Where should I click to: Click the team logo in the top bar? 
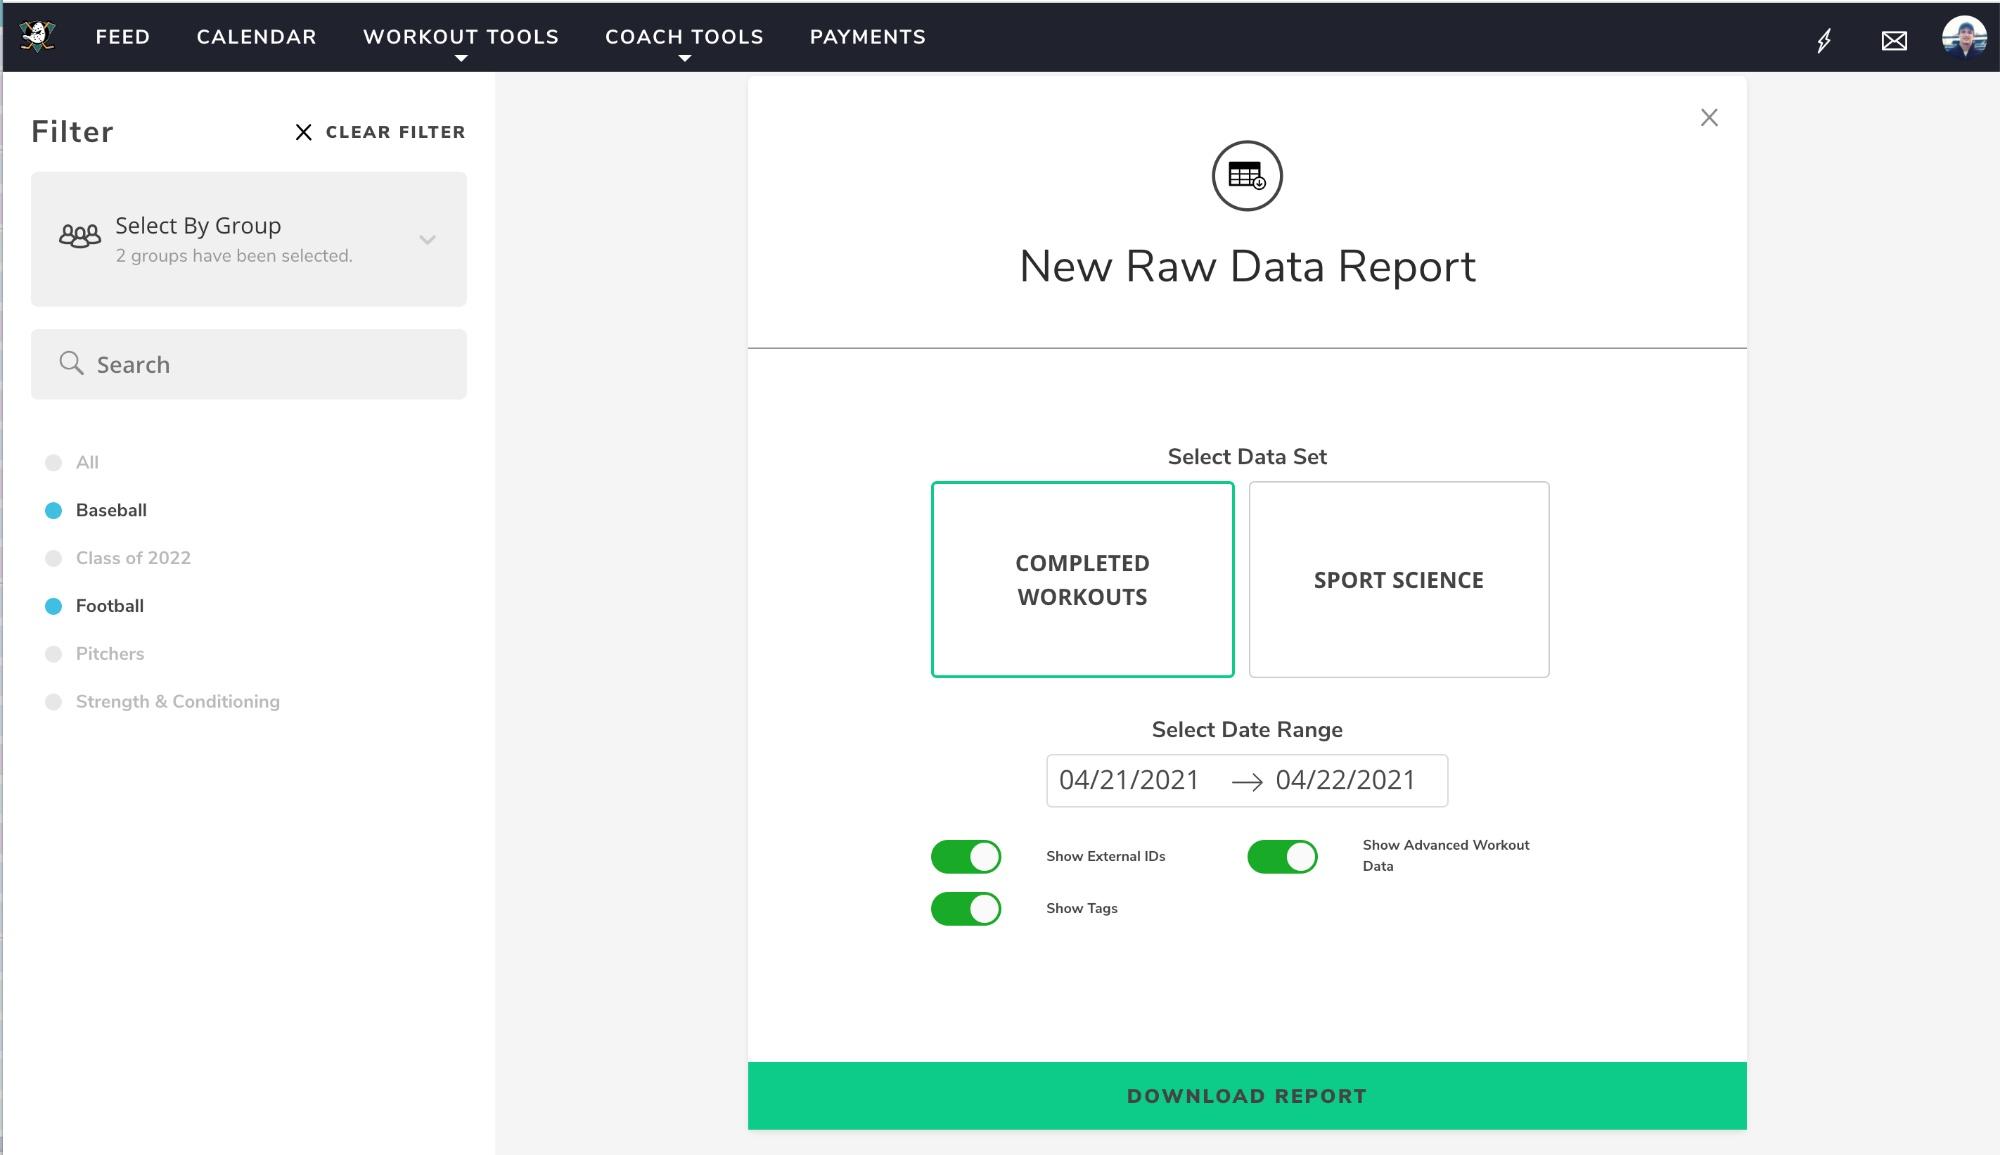click(x=37, y=36)
